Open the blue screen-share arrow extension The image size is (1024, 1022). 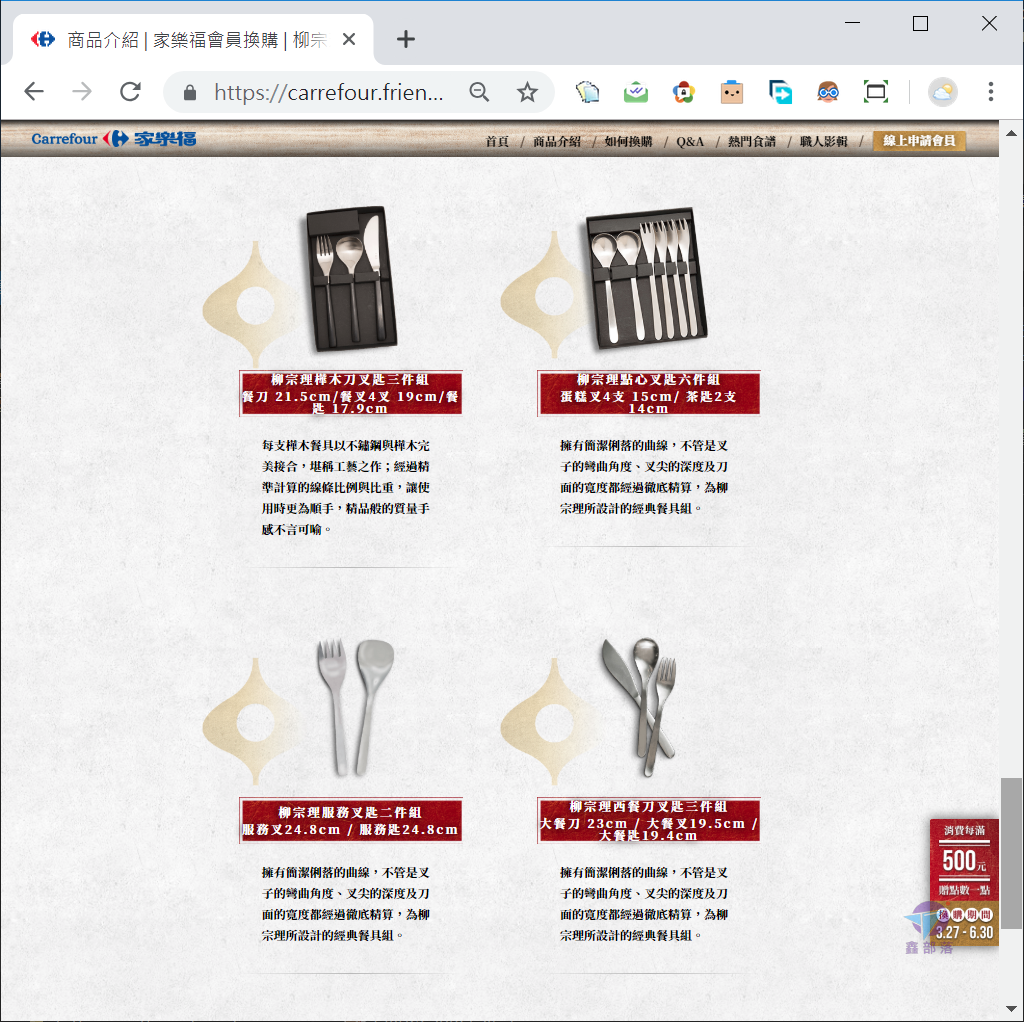pyautogui.click(x=780, y=92)
